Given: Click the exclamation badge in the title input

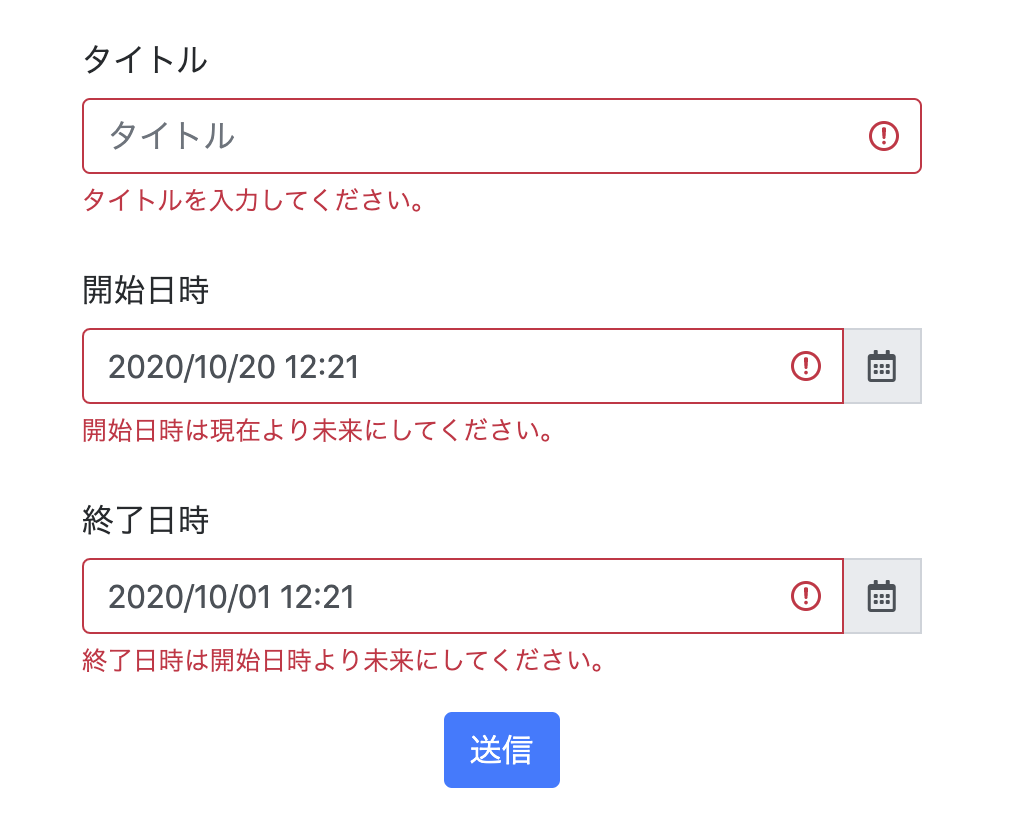Looking at the screenshot, I should pos(884,136).
